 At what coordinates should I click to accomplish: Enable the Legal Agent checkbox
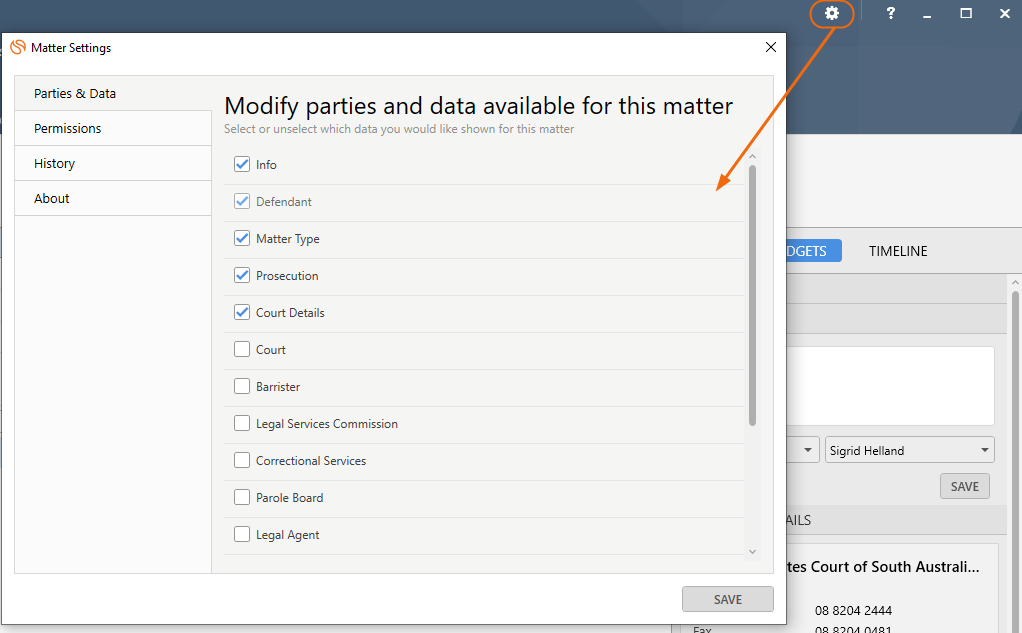(242, 535)
